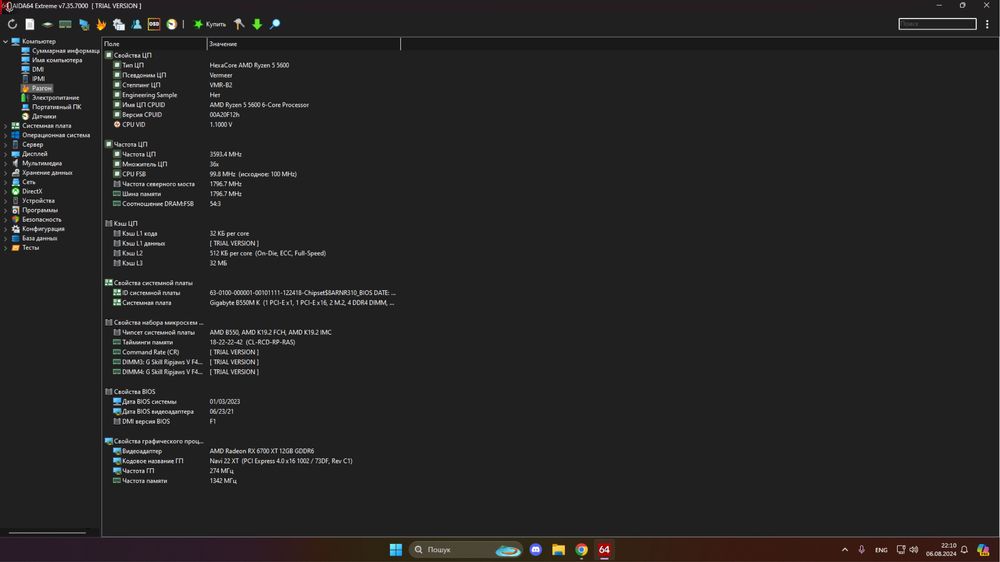Screen dimensions: 1000x562
Task: Click the Значение column header
Action: [304, 44]
